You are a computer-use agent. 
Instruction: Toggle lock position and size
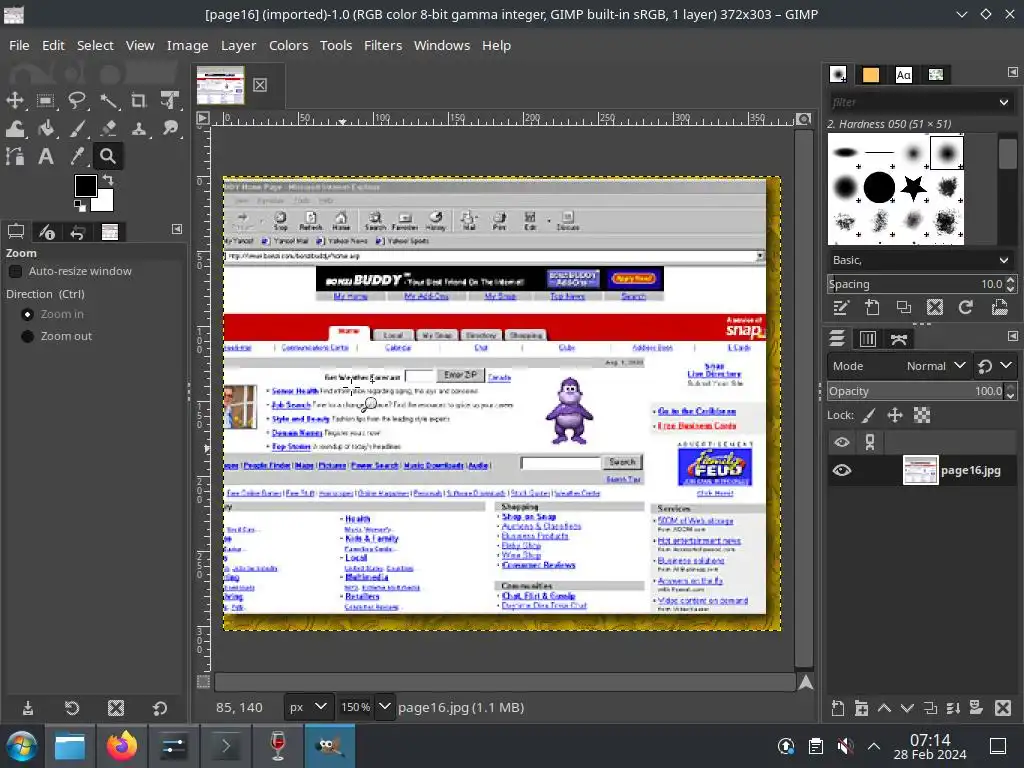tap(895, 415)
